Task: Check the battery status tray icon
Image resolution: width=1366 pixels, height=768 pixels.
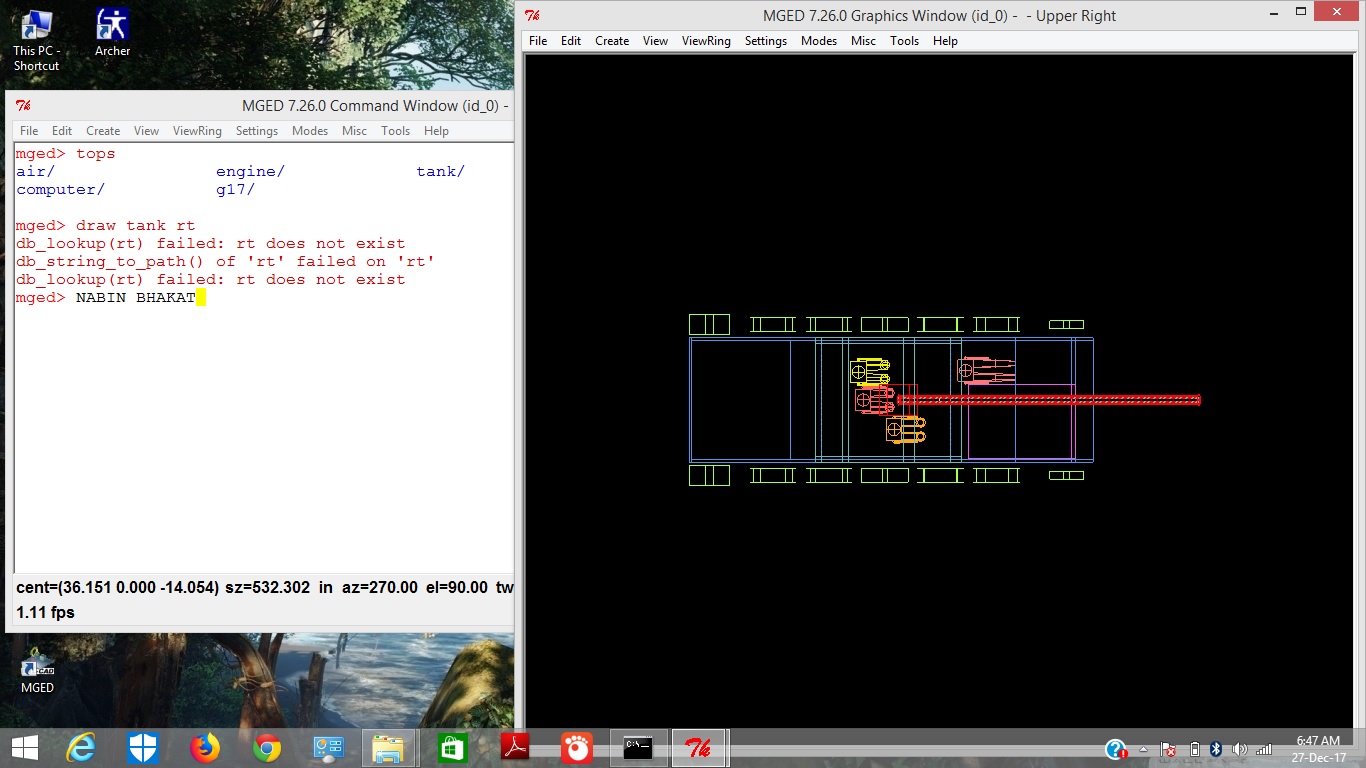Action: (x=1193, y=749)
